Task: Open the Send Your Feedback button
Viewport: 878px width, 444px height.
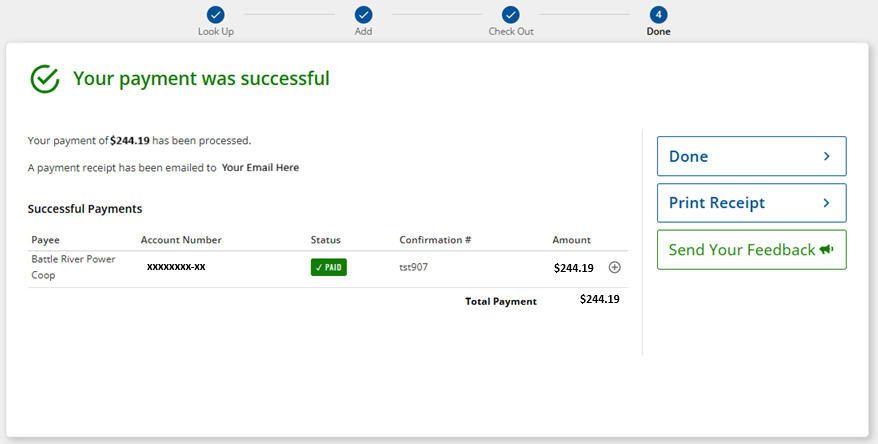Action: [x=751, y=250]
